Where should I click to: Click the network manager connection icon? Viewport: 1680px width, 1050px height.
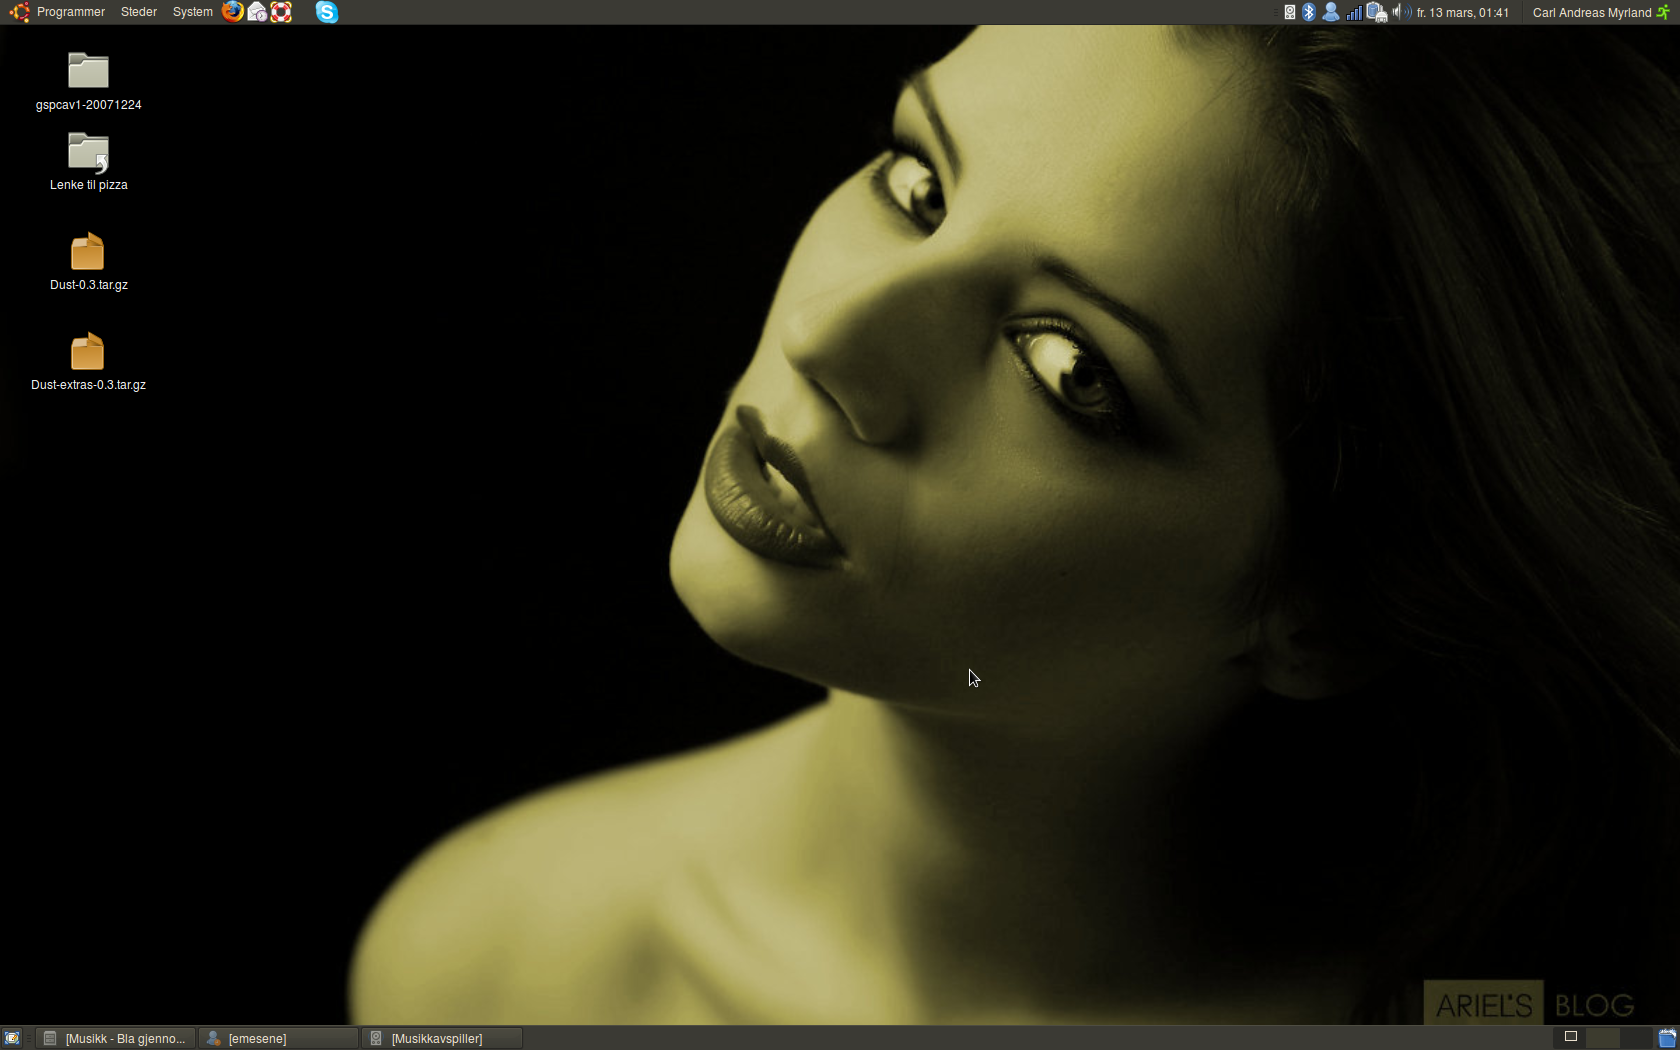click(x=1377, y=12)
